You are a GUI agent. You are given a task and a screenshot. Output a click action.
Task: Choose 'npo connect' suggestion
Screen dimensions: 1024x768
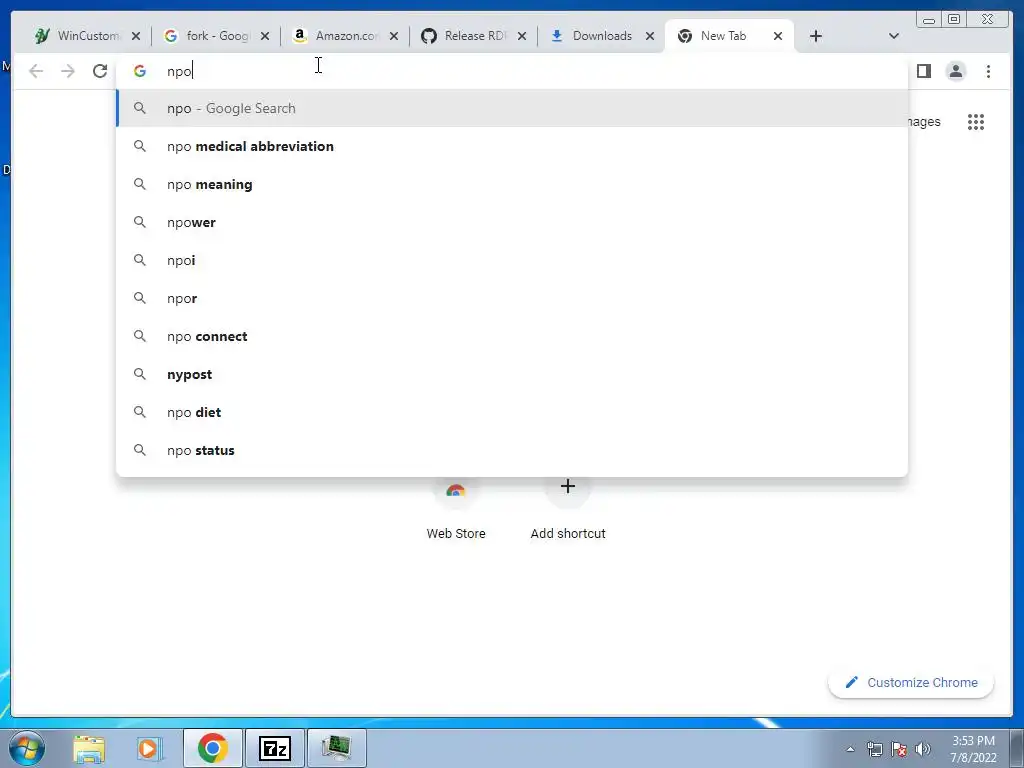(x=512, y=336)
